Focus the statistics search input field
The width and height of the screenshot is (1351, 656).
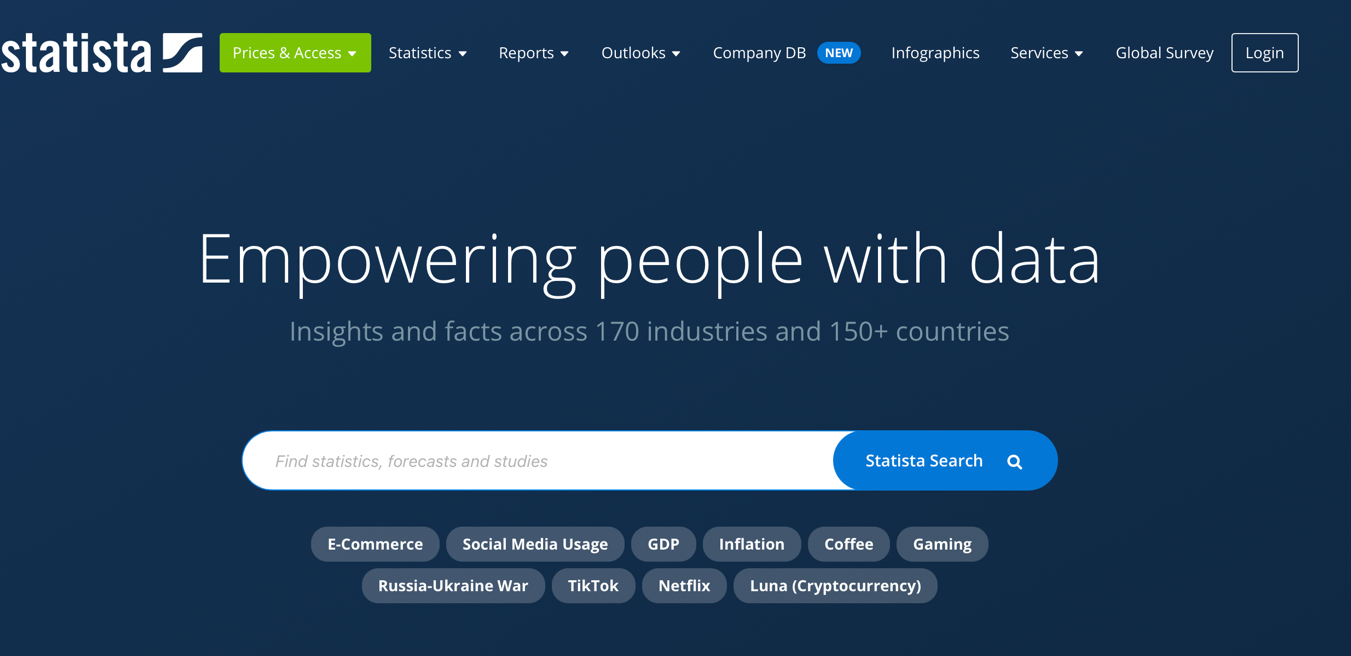pos(540,461)
